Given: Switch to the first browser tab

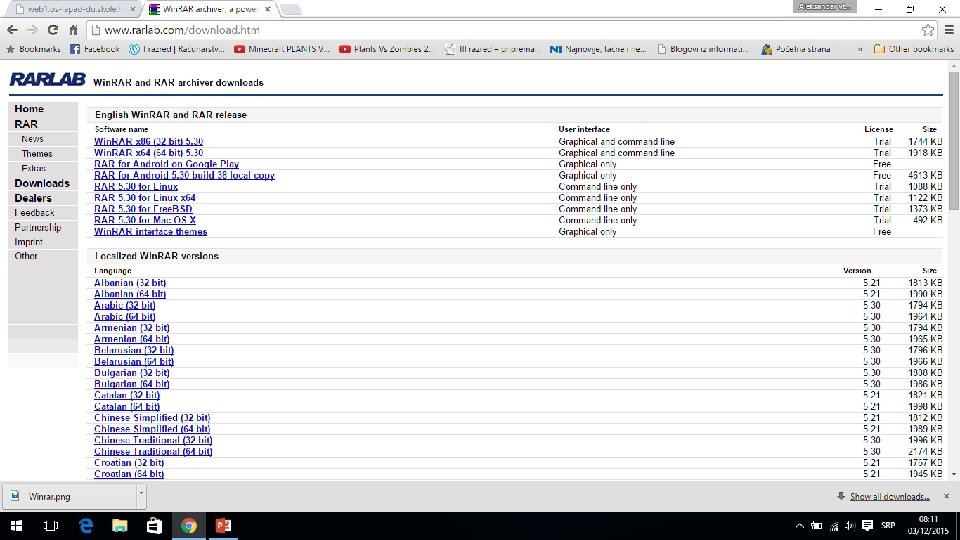Looking at the screenshot, I should point(74,9).
